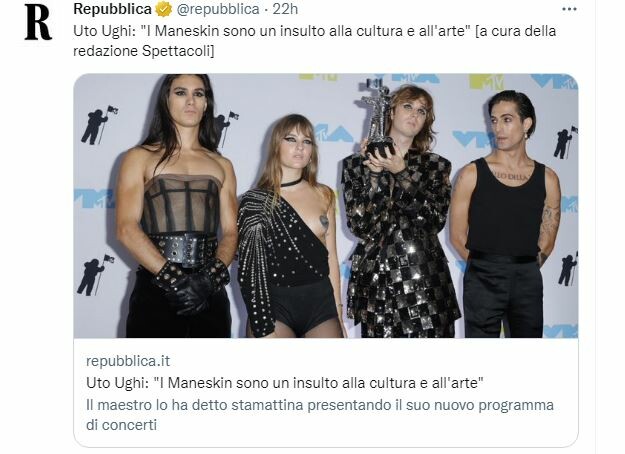Click the person wearing the sheer corset top
Screen dimensions: 625x454
[177, 206]
